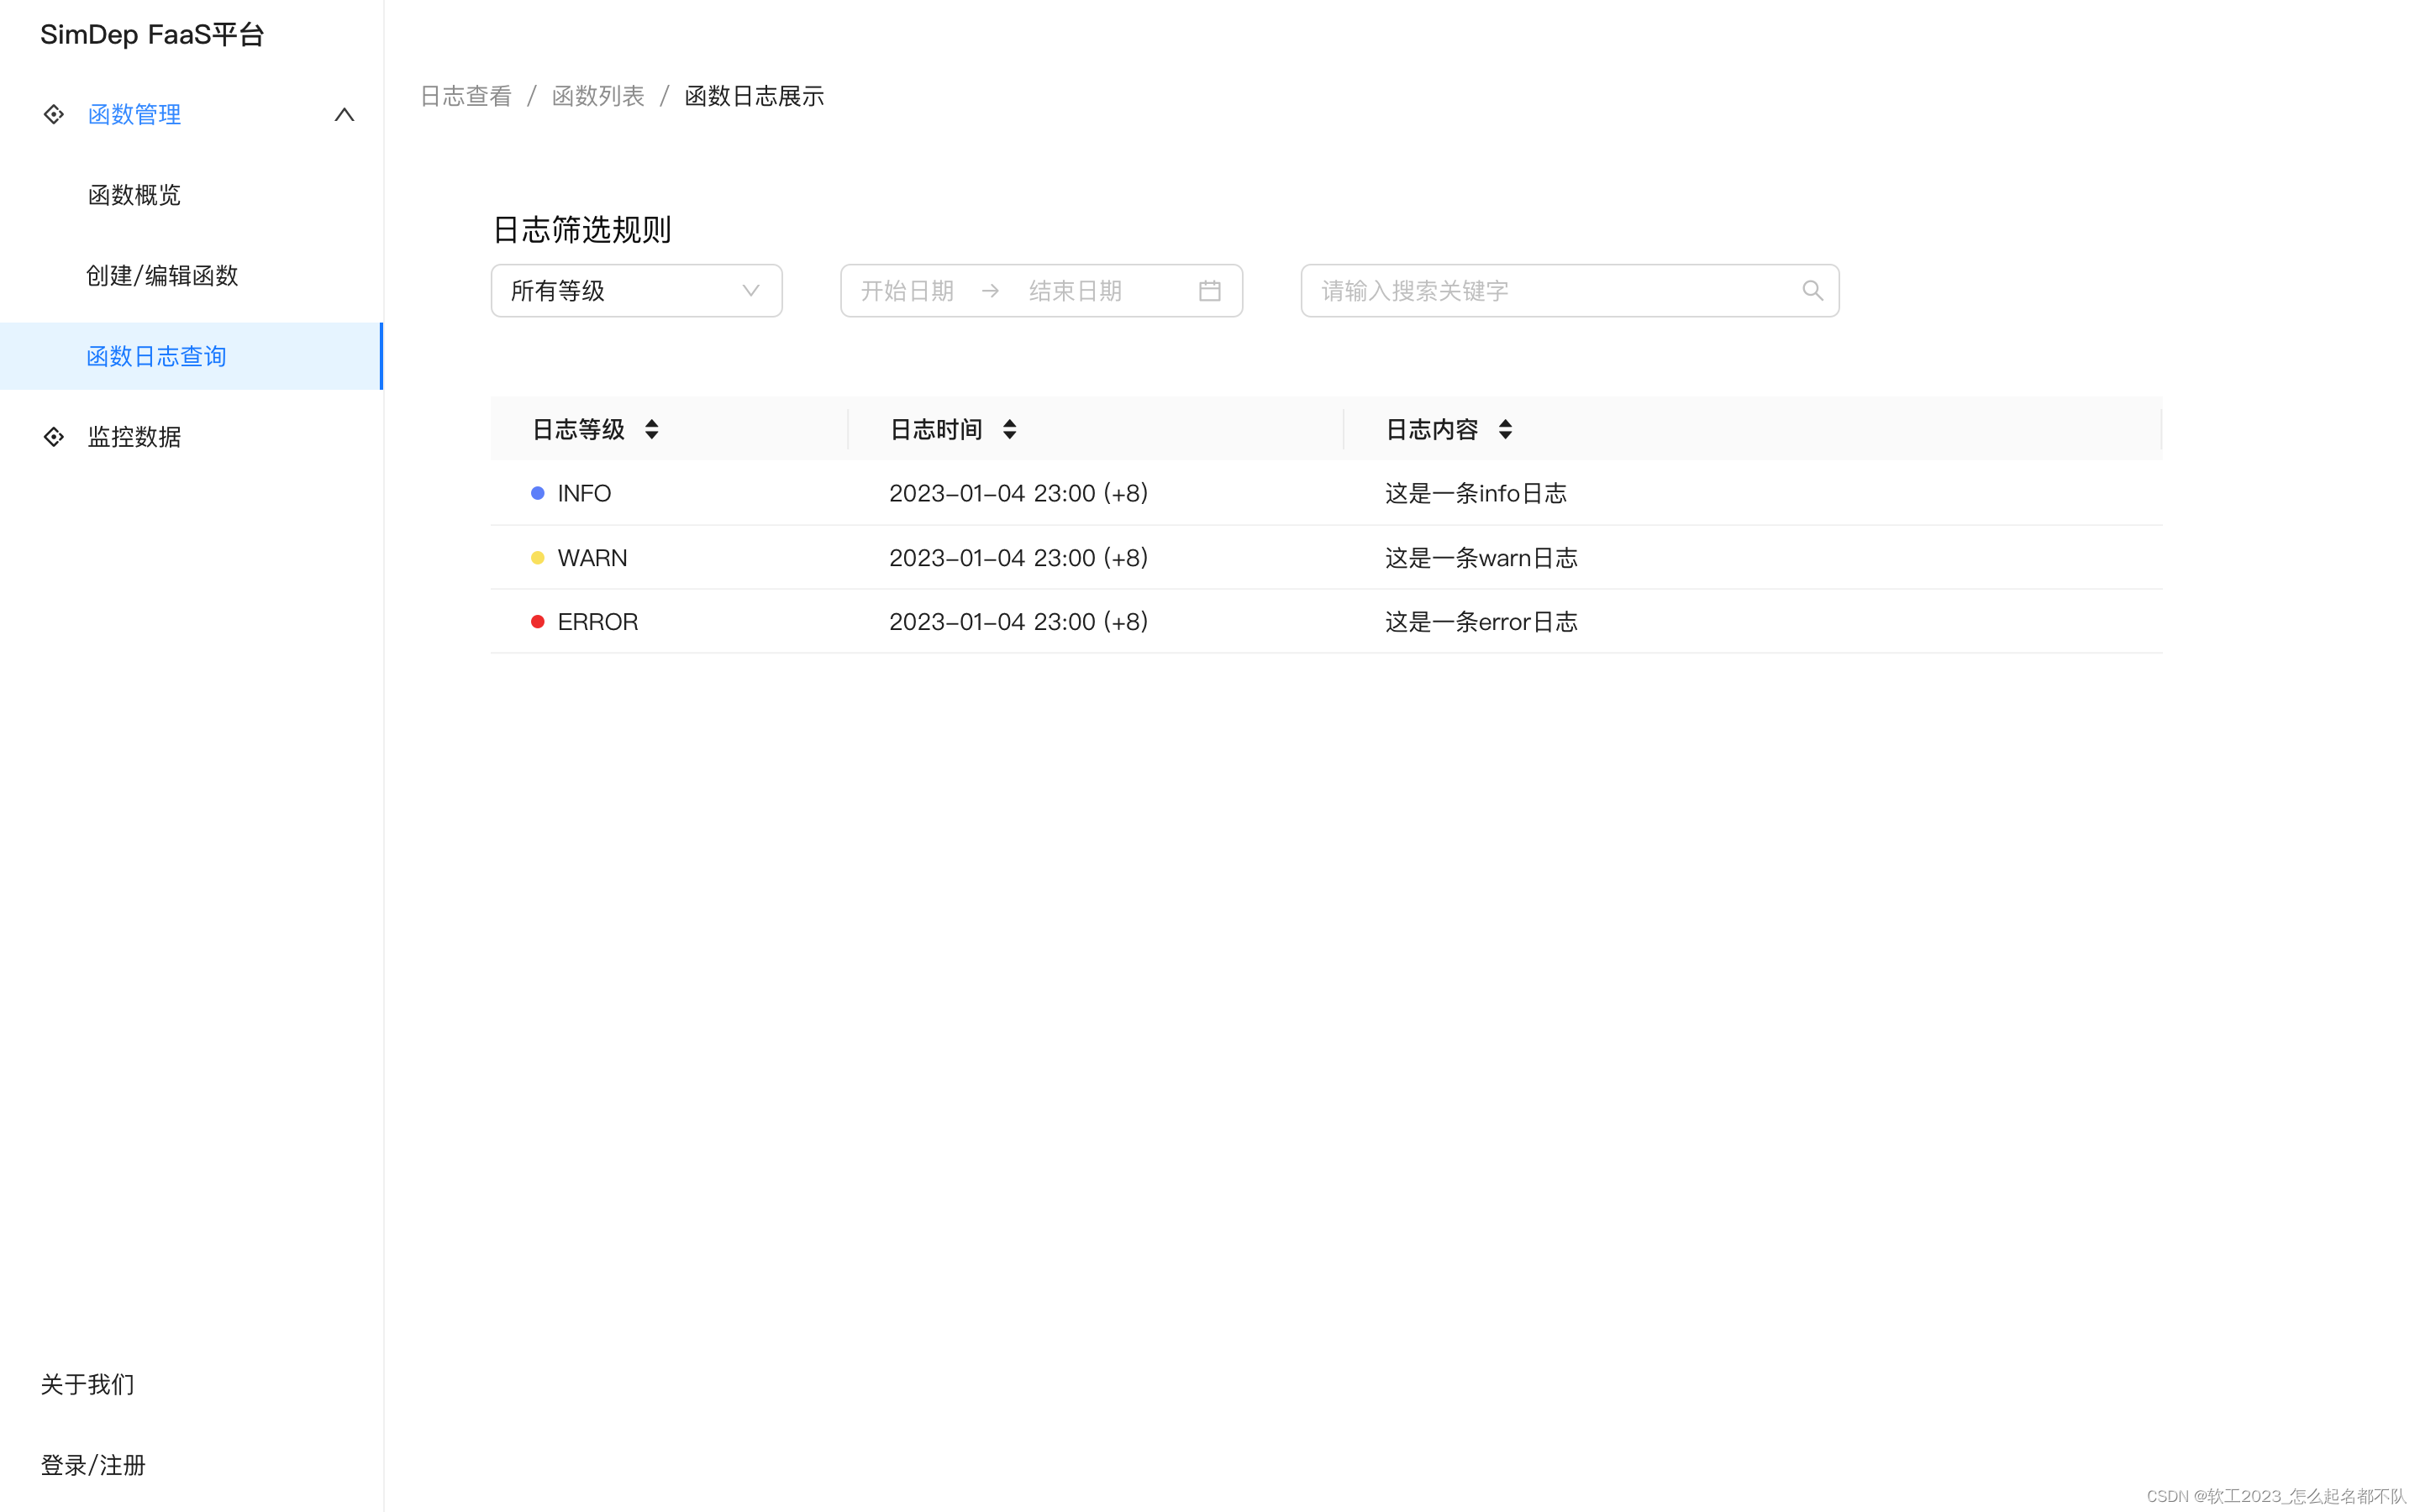Open 登录/注册 in sidebar
Viewport: 2420px width, 1512px height.
(93, 1465)
